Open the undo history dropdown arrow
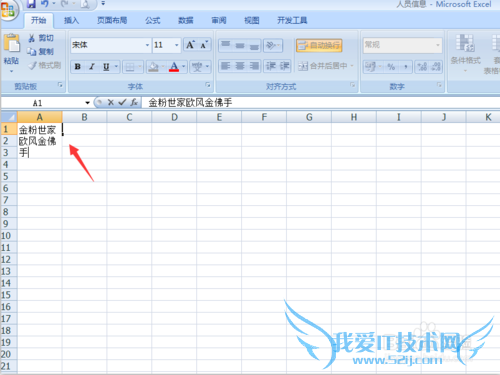The width and height of the screenshot is (500, 375). click(54, 4)
